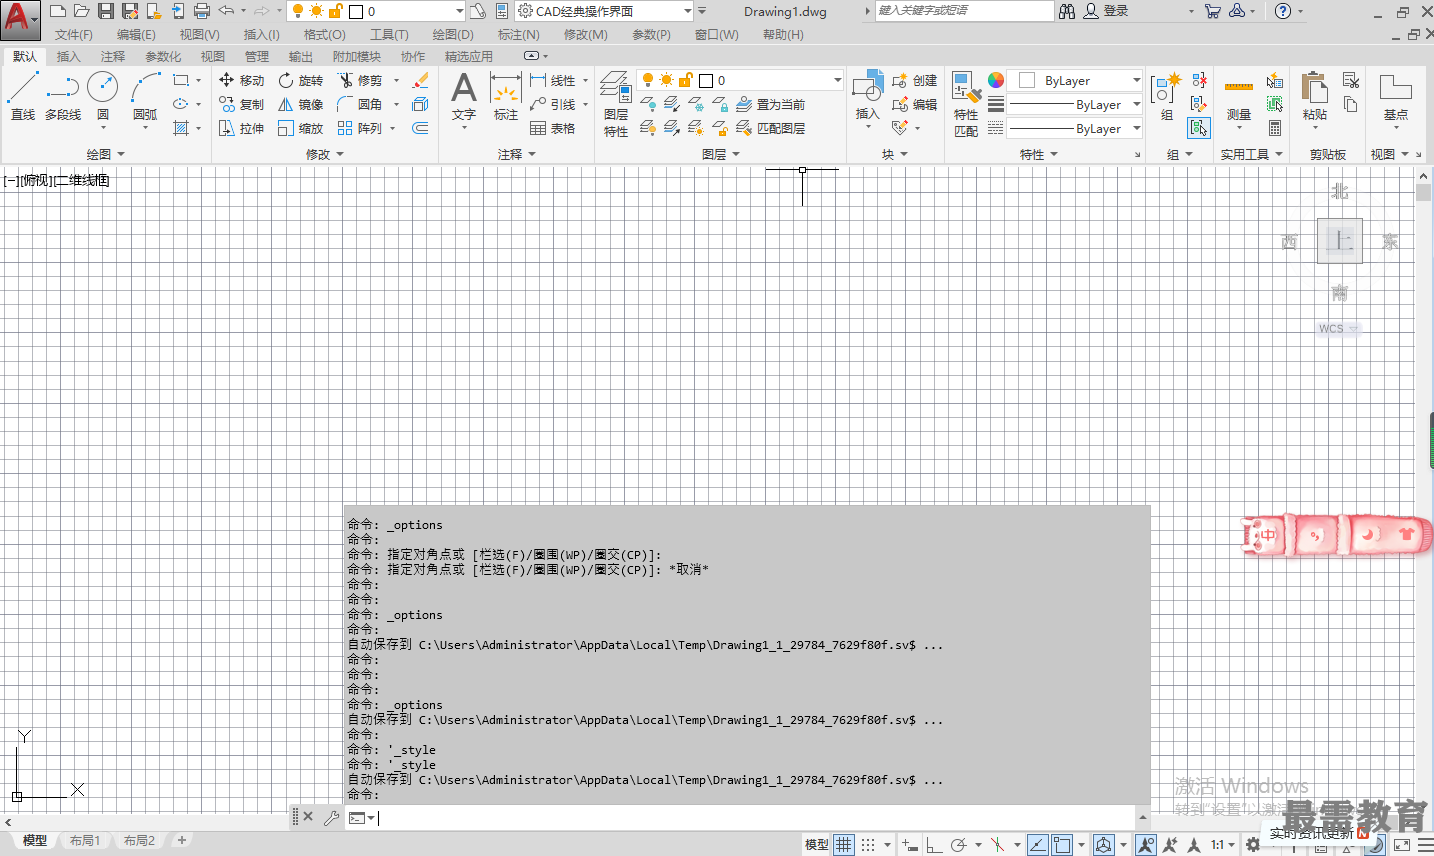1434x856 pixels.
Task: Click the 置为当前 layer button
Action: (x=771, y=104)
